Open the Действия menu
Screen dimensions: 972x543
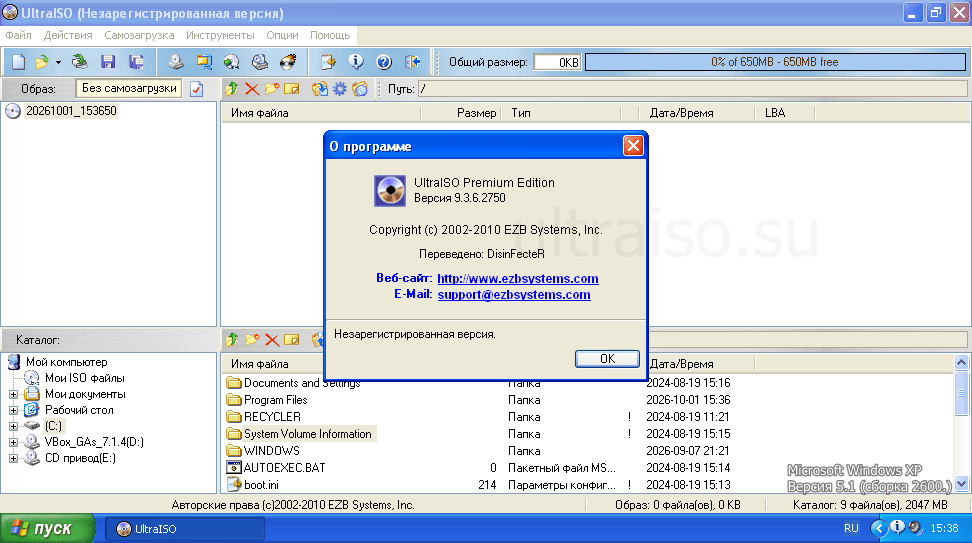(x=68, y=35)
